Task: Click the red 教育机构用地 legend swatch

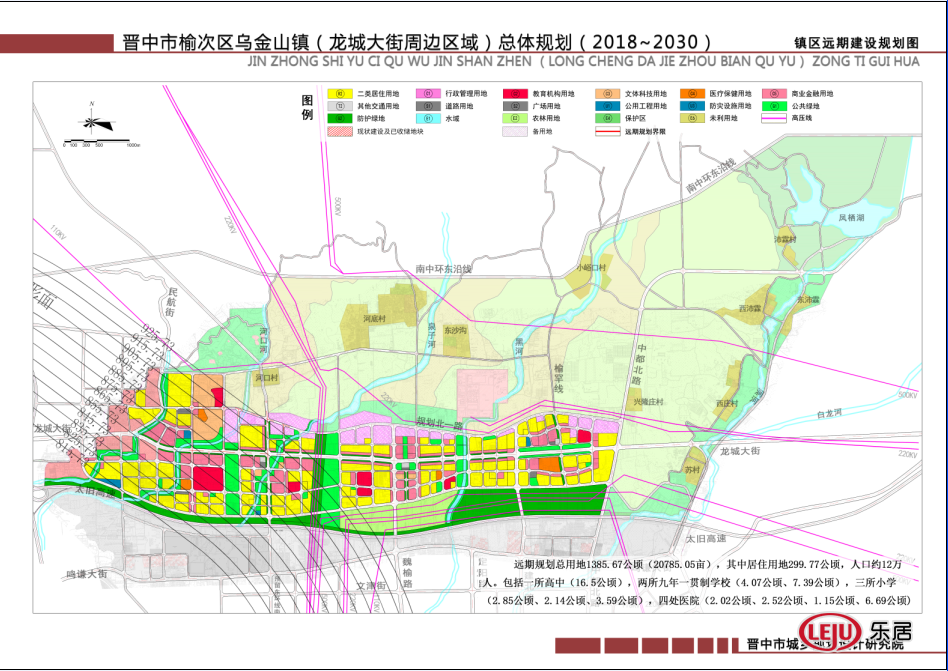Action: pos(515,94)
